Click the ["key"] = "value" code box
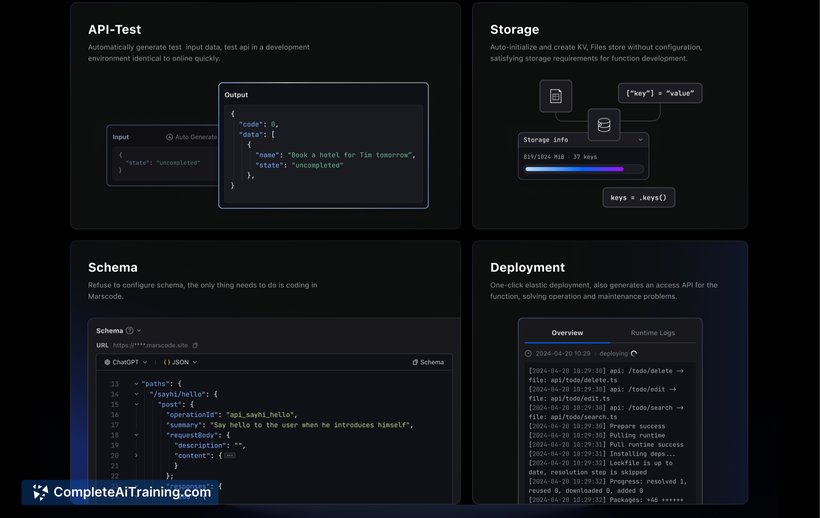Viewport: 820px width, 518px height. [x=659, y=93]
